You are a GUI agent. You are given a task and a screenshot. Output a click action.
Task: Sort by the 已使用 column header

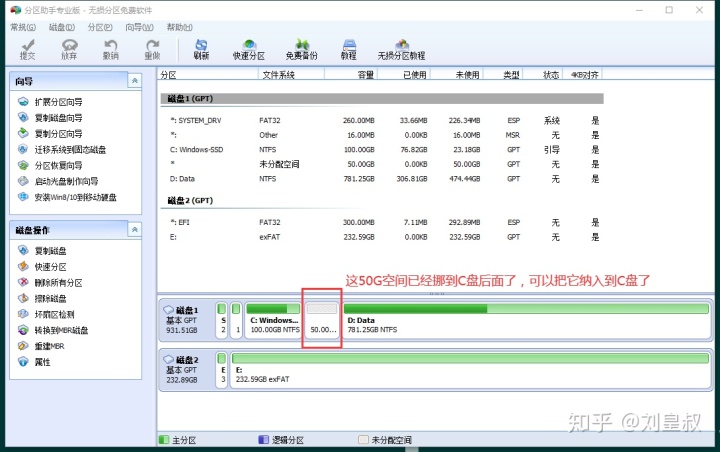403,75
